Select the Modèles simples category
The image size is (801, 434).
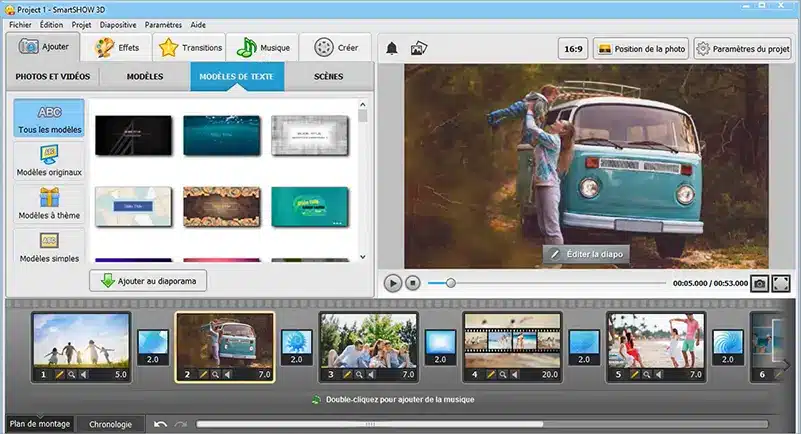tap(49, 248)
